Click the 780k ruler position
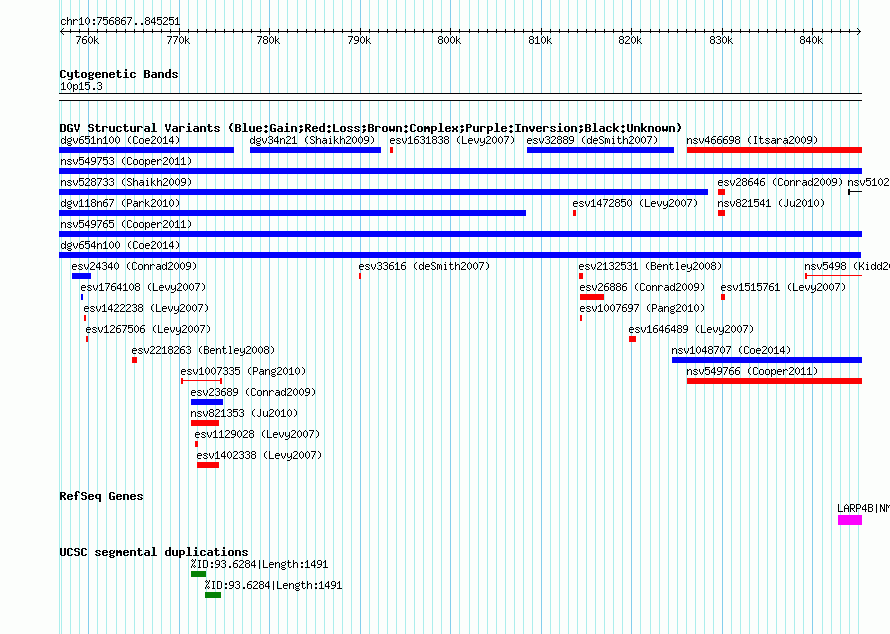Screen dimensions: 890x634 click(268, 40)
